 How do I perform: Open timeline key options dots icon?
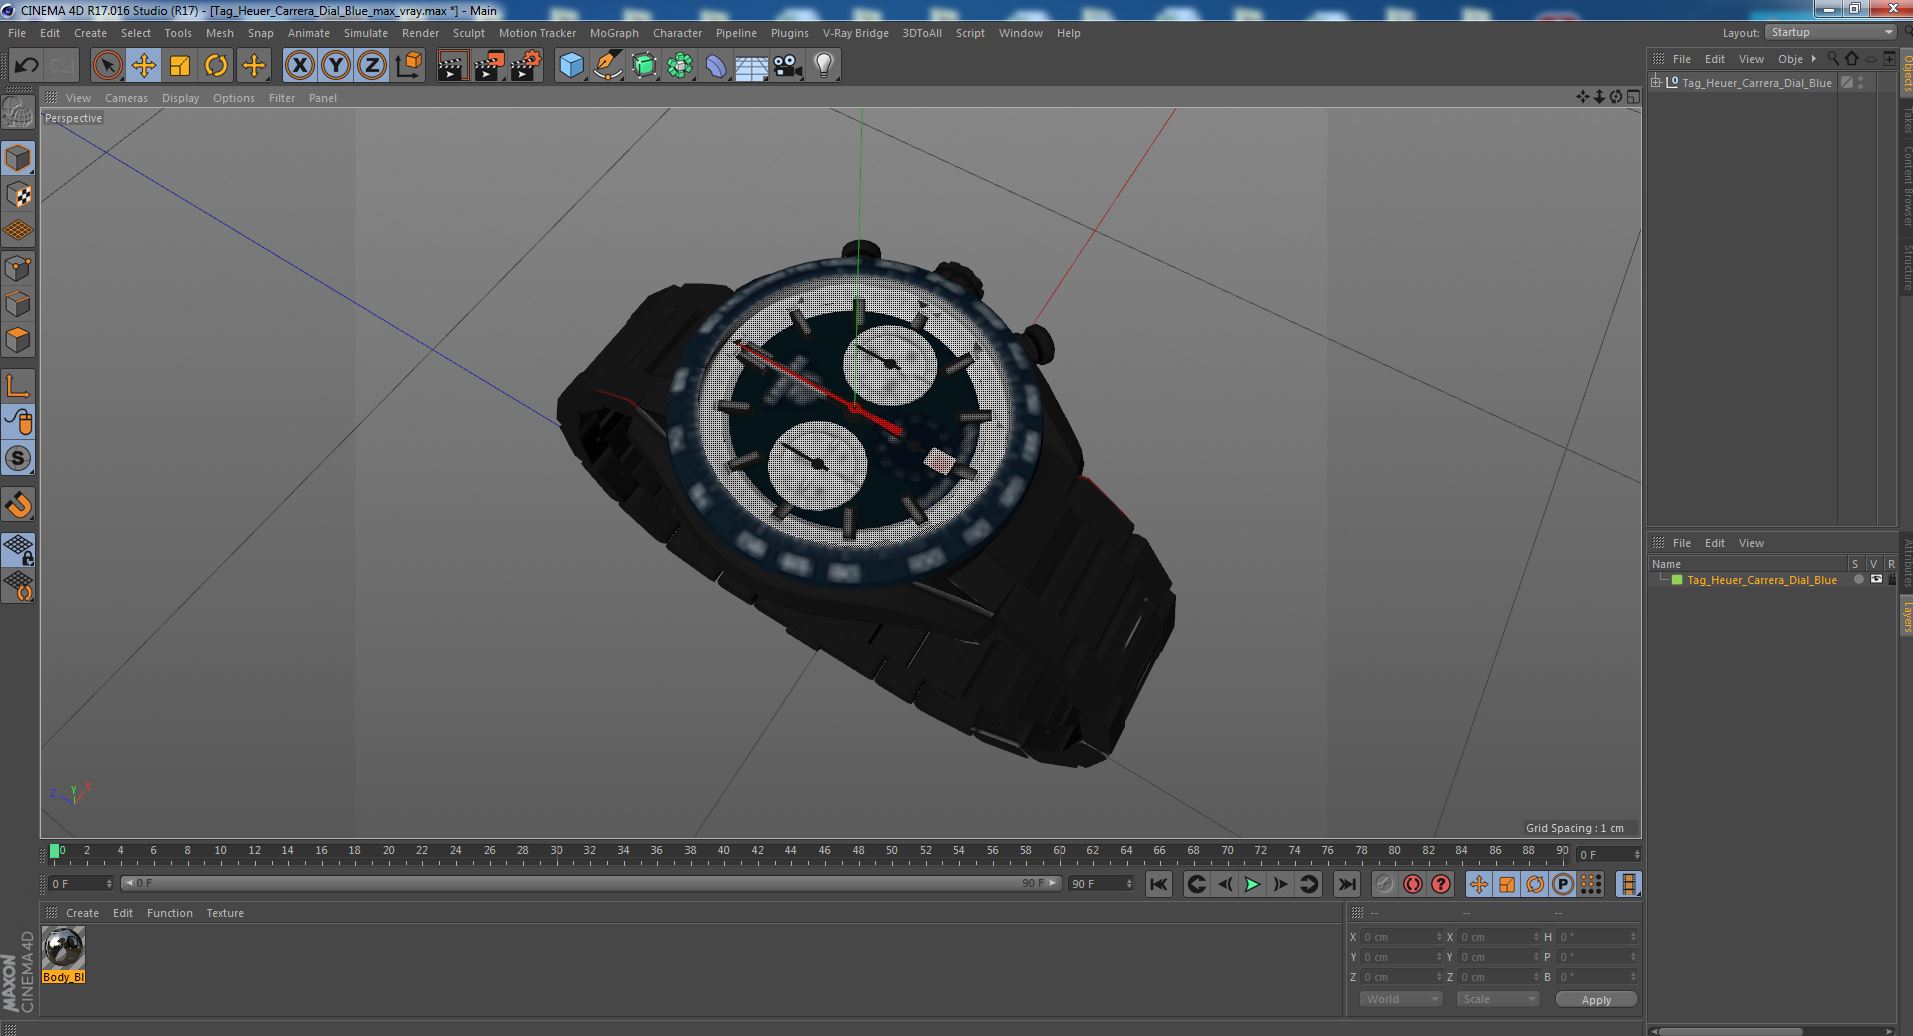click(1590, 884)
